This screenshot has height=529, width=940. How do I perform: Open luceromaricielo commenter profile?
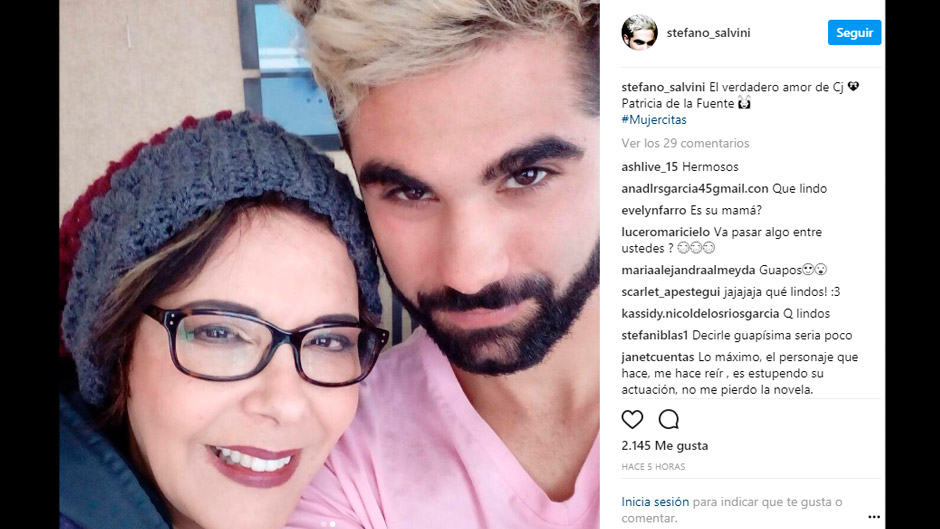point(665,232)
